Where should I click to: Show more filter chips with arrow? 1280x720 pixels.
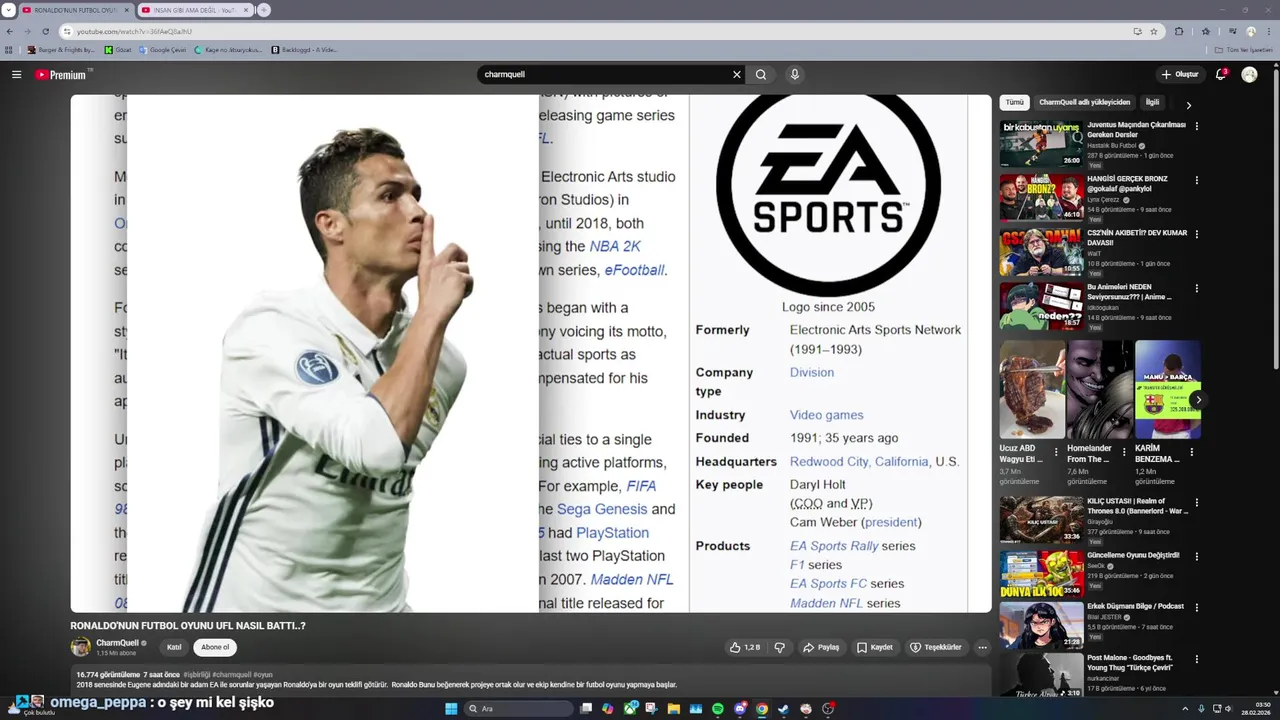click(1188, 104)
